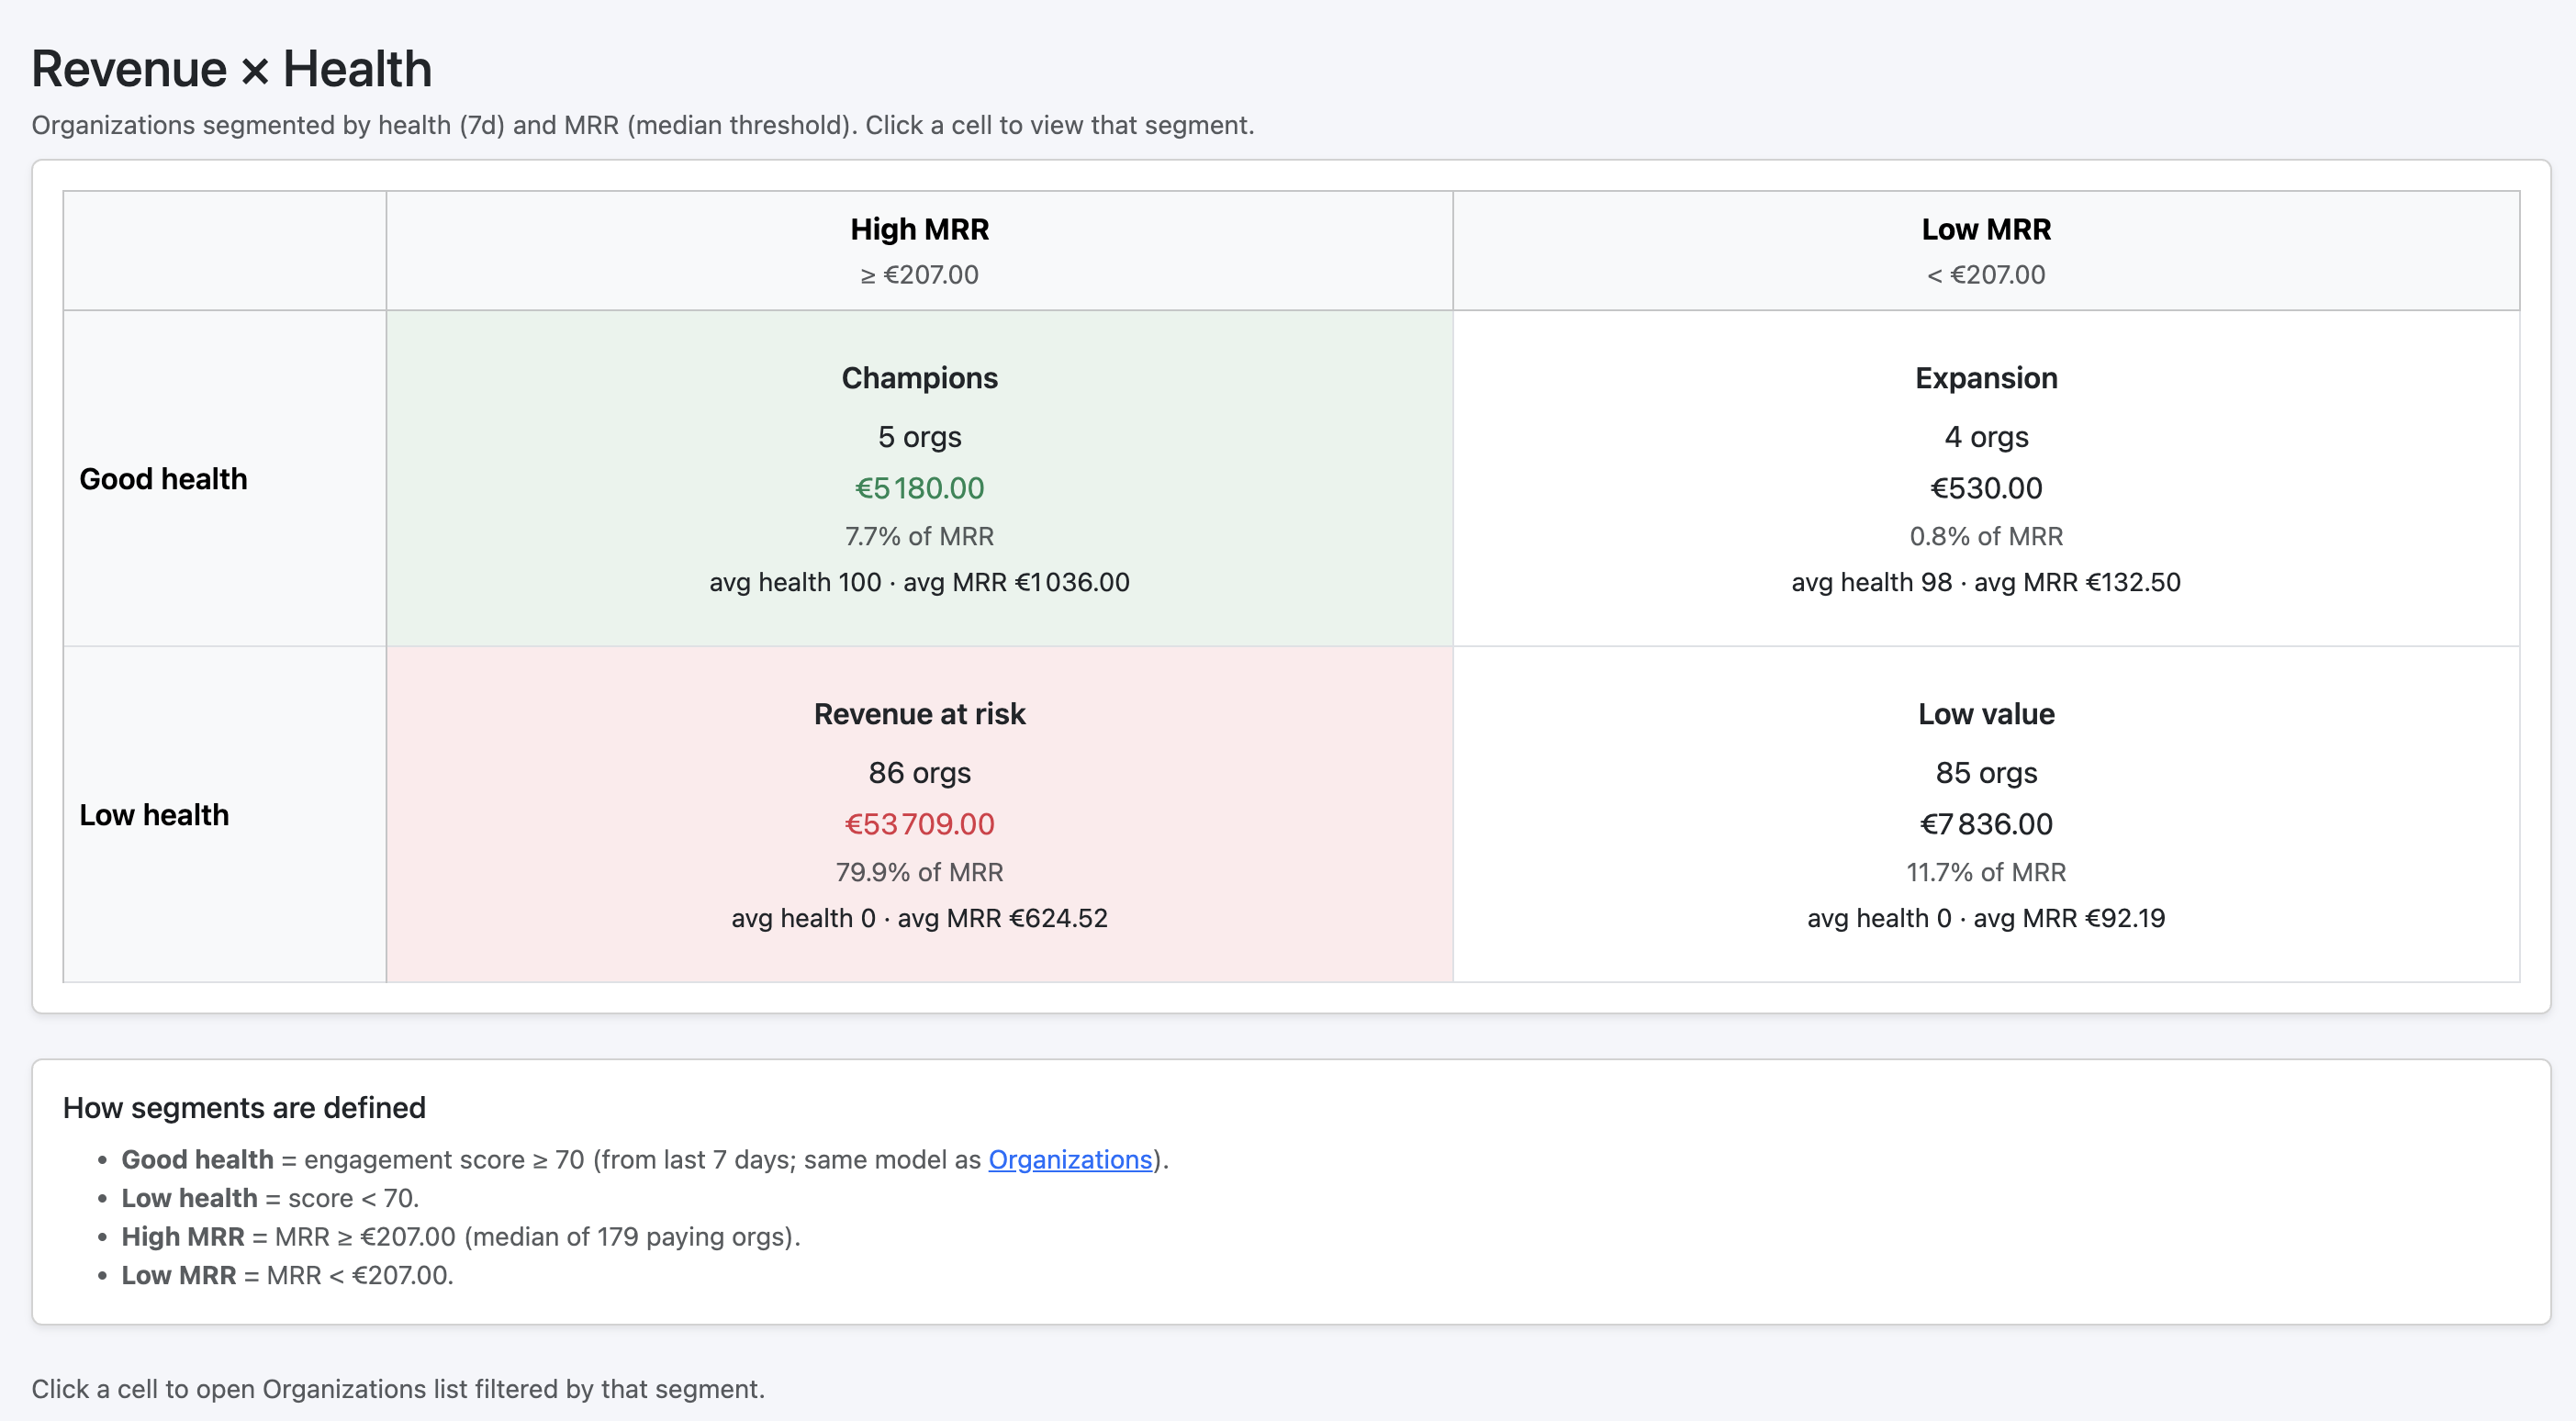Click the €7 836.00 Low value amount
This screenshot has width=2576, height=1421.
[1985, 824]
